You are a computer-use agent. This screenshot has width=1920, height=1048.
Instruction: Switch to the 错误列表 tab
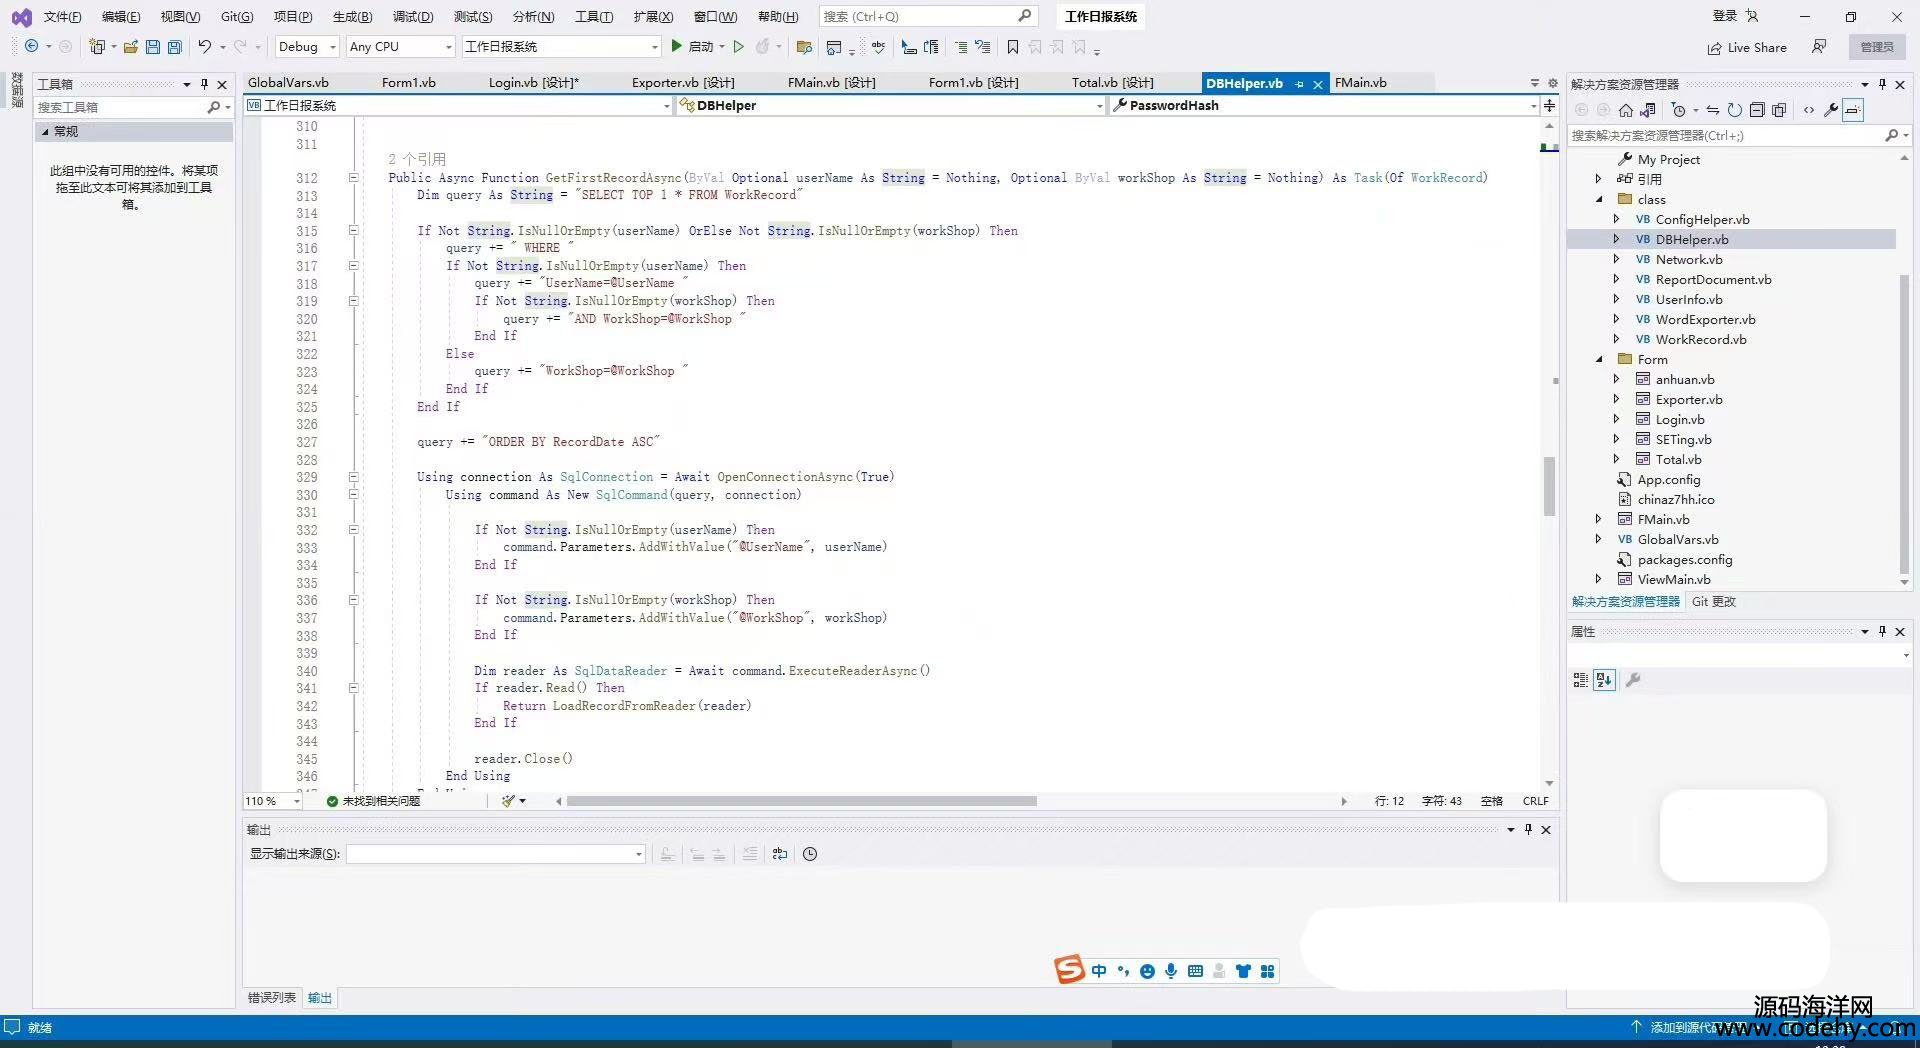(272, 998)
